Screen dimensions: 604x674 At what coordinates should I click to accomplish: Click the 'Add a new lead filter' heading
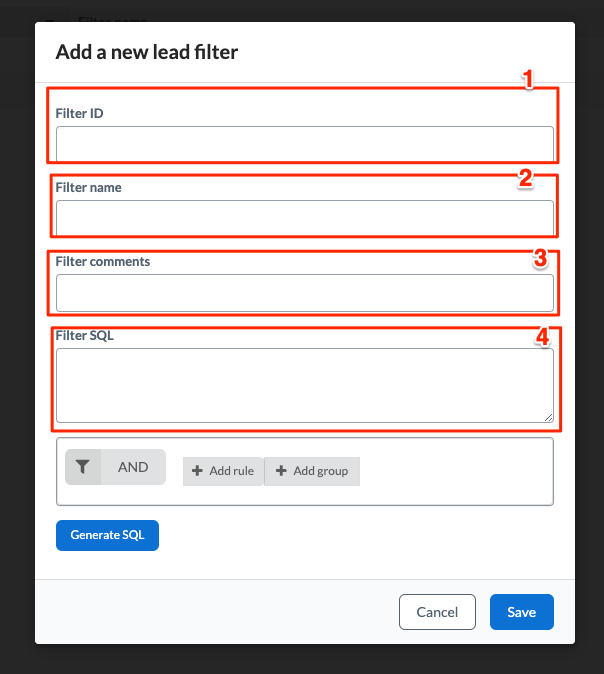point(147,52)
